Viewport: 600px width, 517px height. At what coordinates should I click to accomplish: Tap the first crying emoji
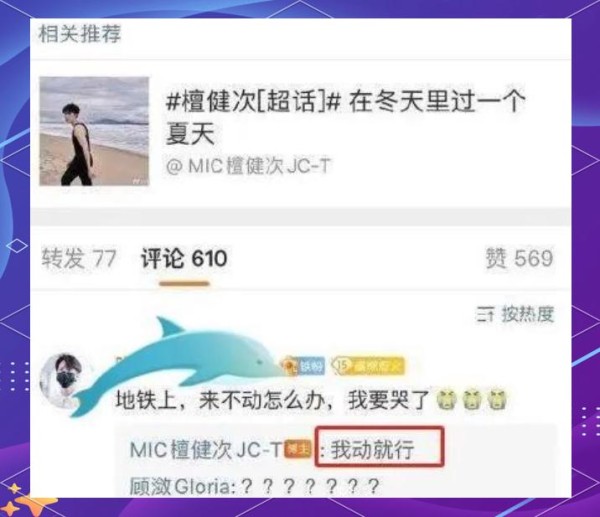coord(447,400)
